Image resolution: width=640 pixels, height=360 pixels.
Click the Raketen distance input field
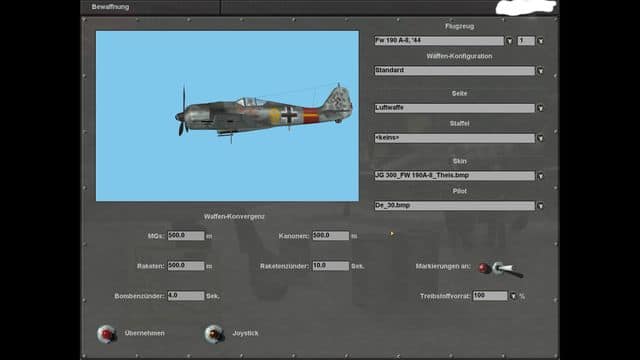tap(186, 266)
